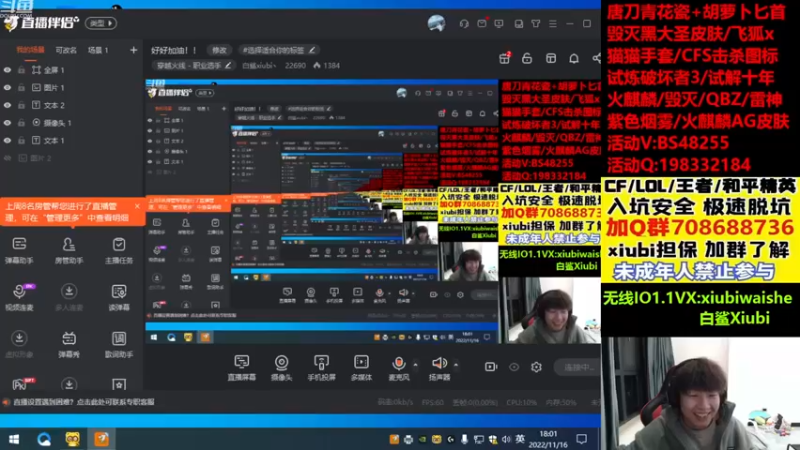Open the notification bell icon
This screenshot has height=450, width=800.
[574, 58]
